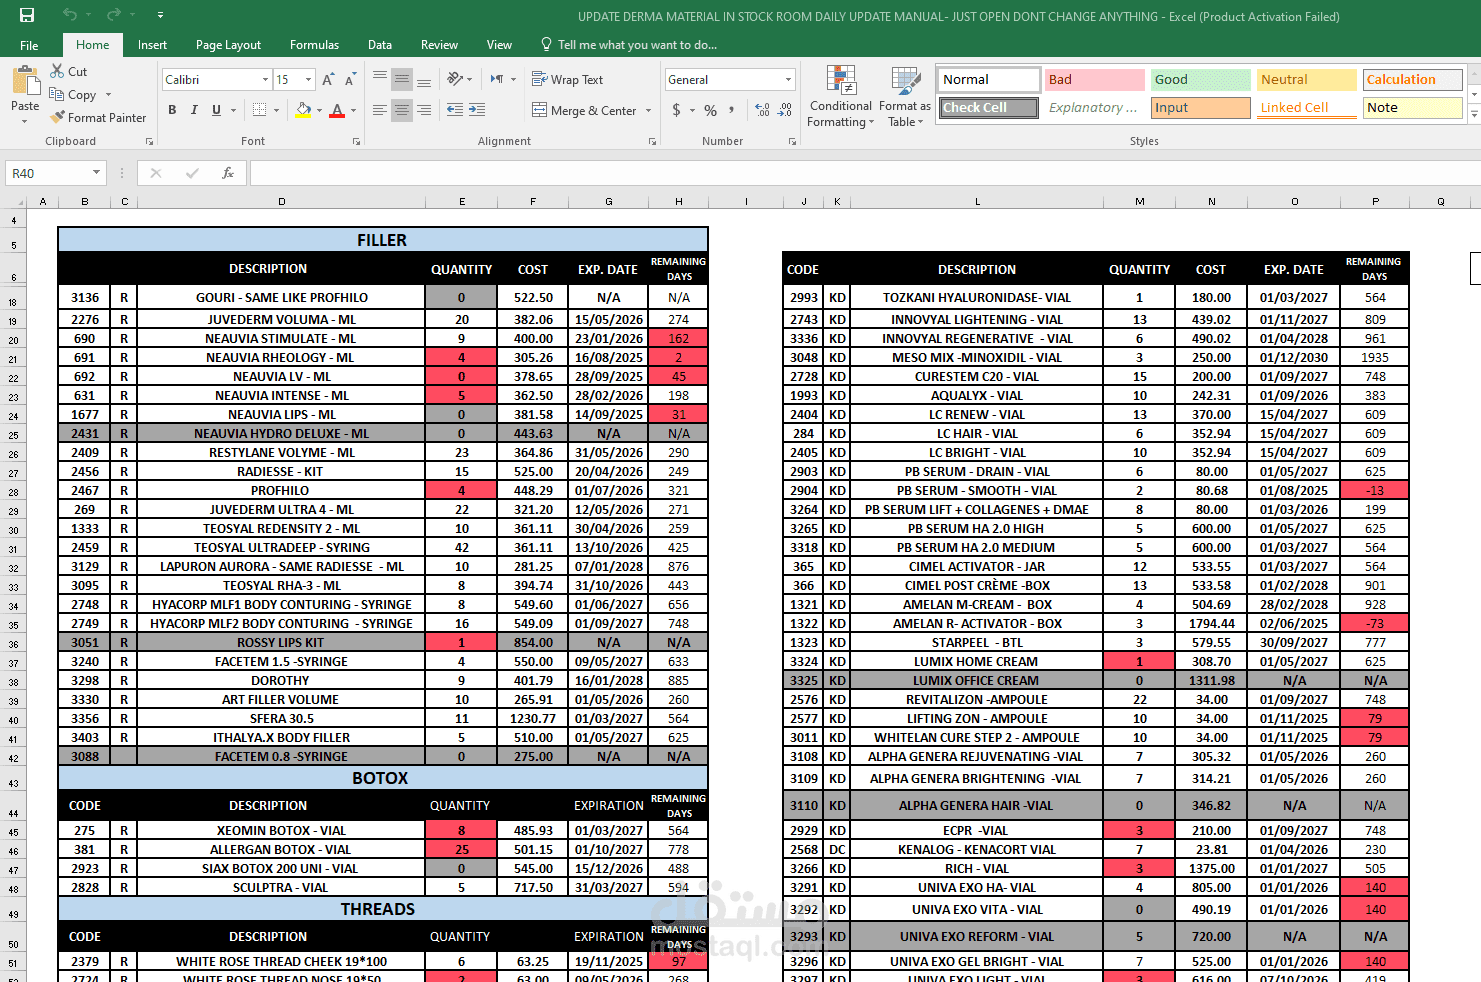Open the Paste options arrow

click(25, 121)
